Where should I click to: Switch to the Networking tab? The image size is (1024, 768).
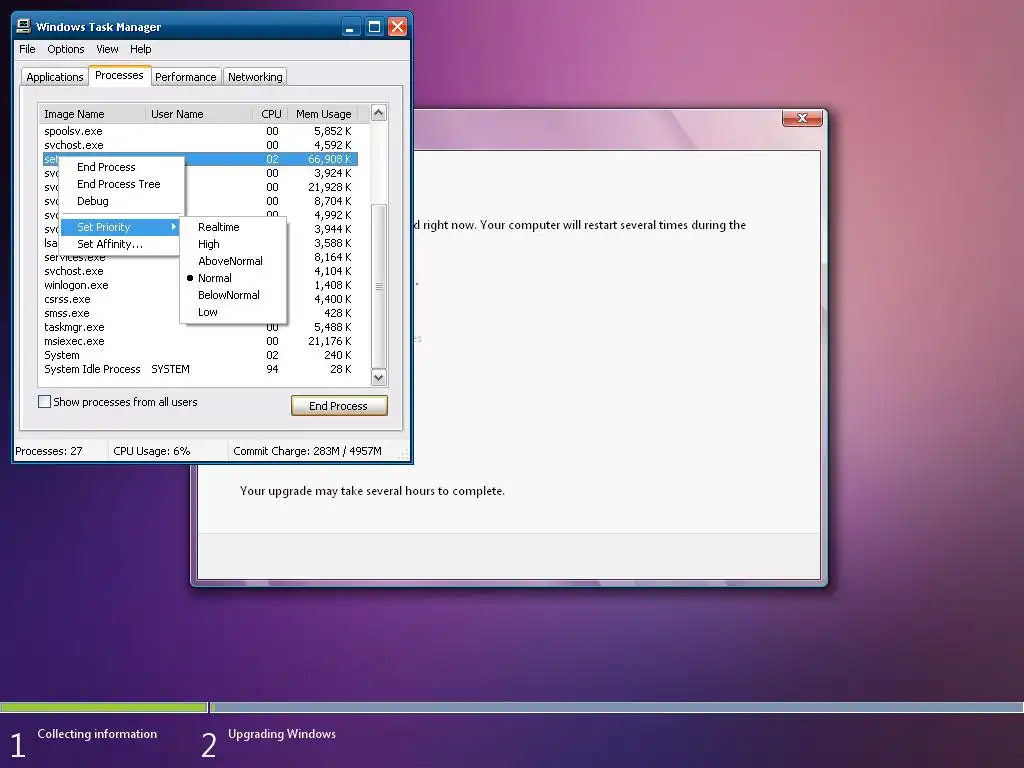pos(255,77)
